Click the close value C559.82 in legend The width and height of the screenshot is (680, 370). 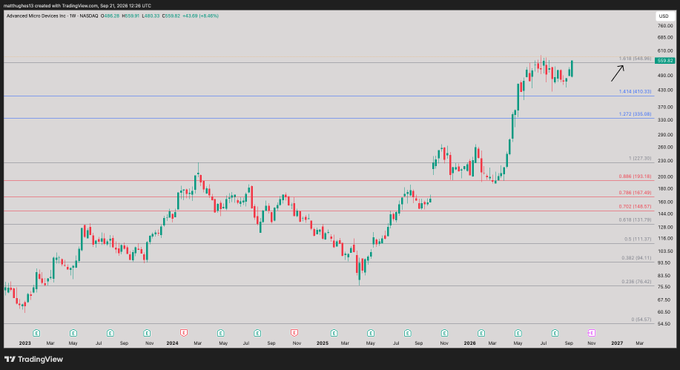pyautogui.click(x=171, y=16)
